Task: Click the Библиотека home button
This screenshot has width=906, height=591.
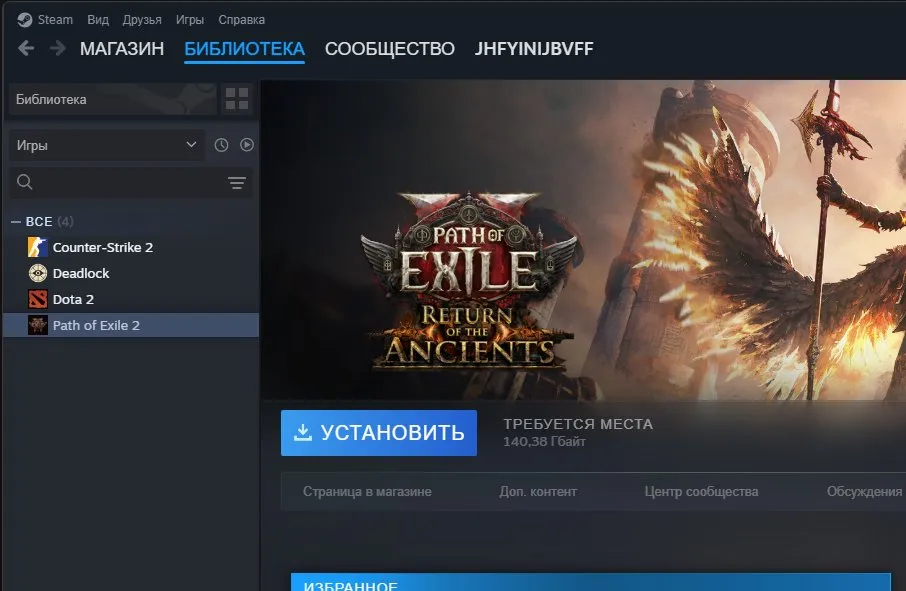Action: pyautogui.click(x=113, y=99)
